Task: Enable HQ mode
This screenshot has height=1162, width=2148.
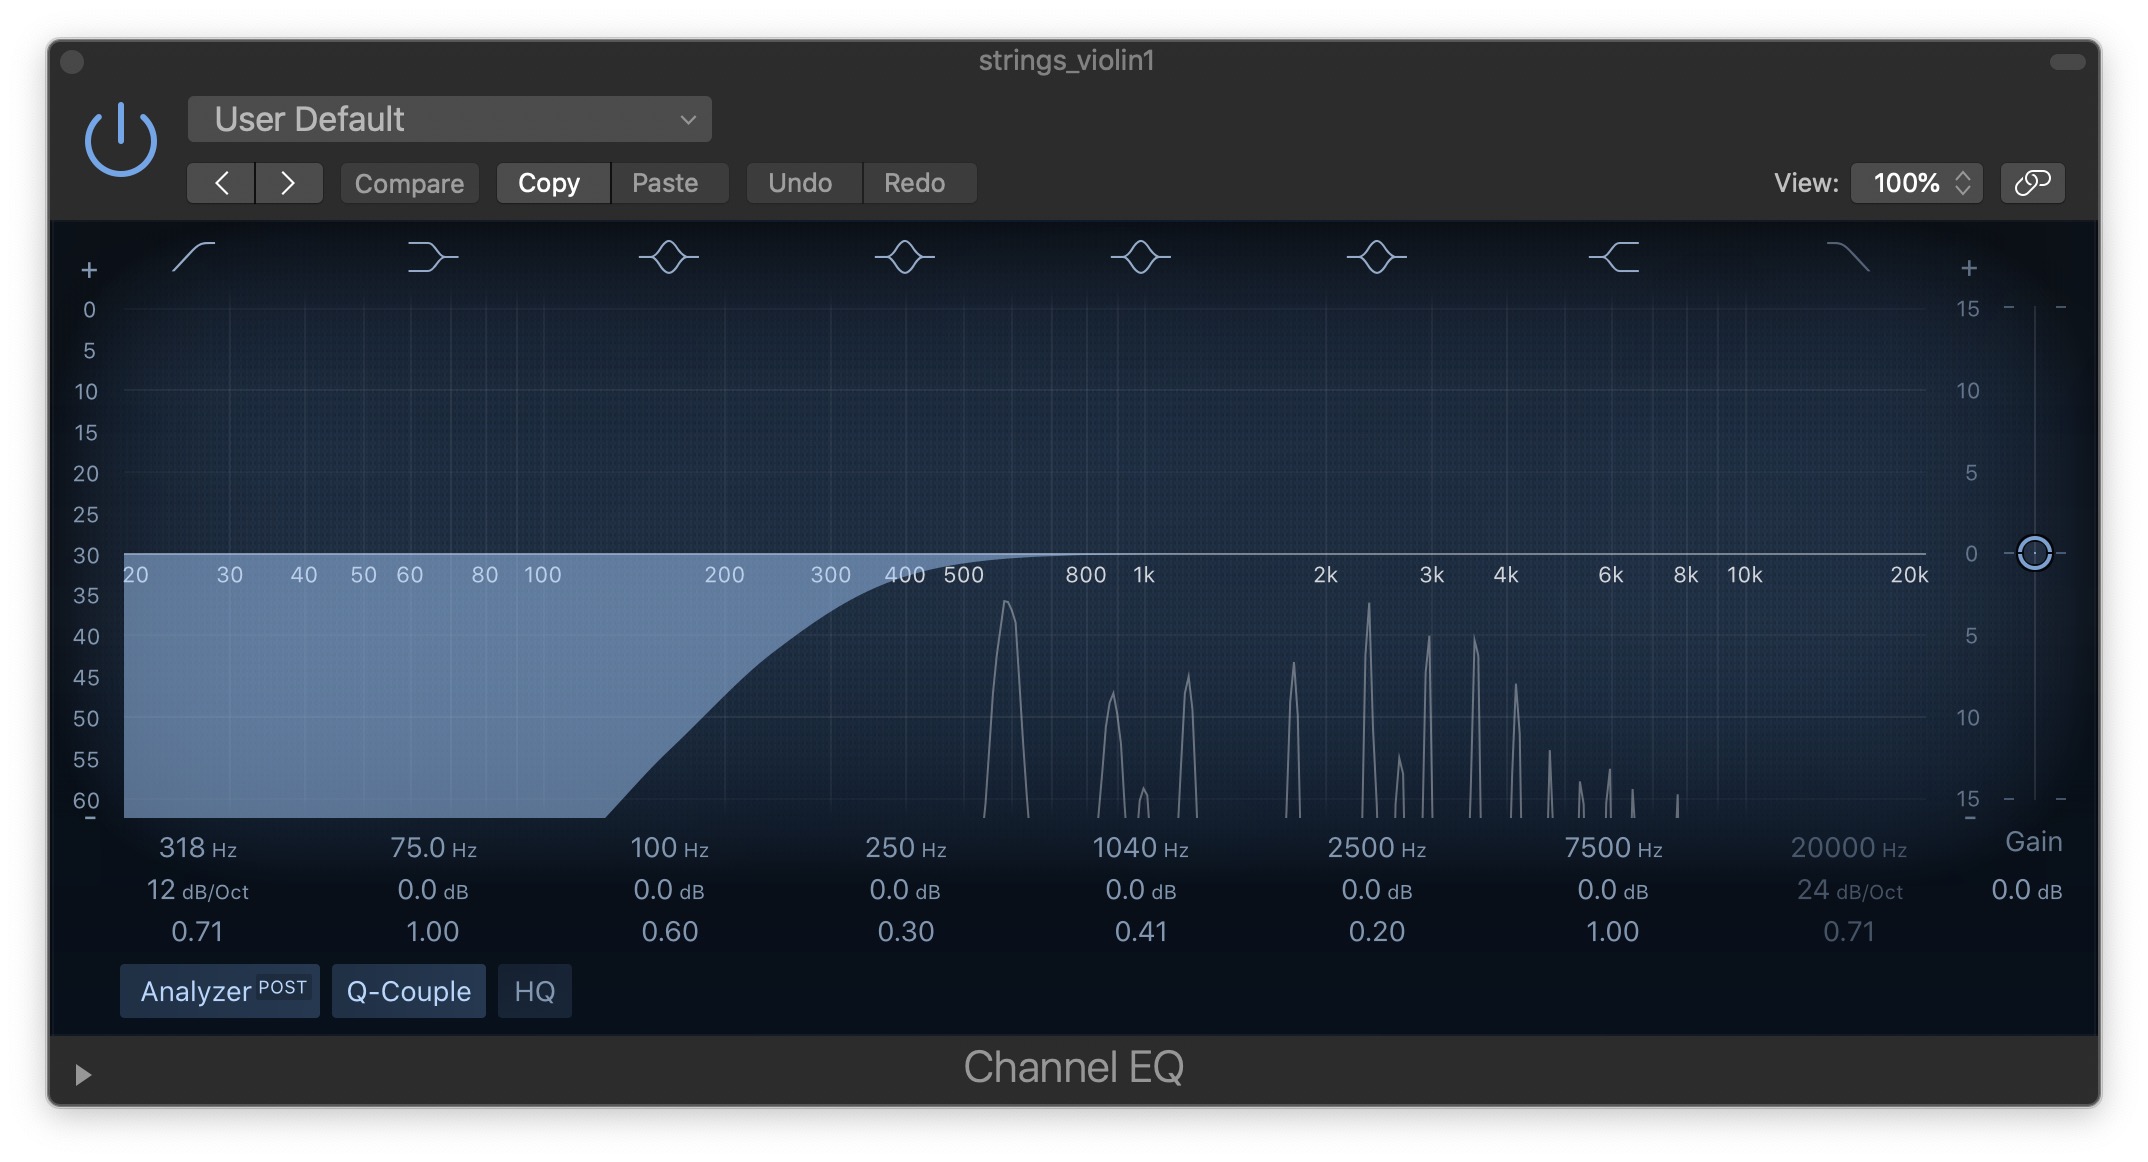Action: tap(534, 991)
